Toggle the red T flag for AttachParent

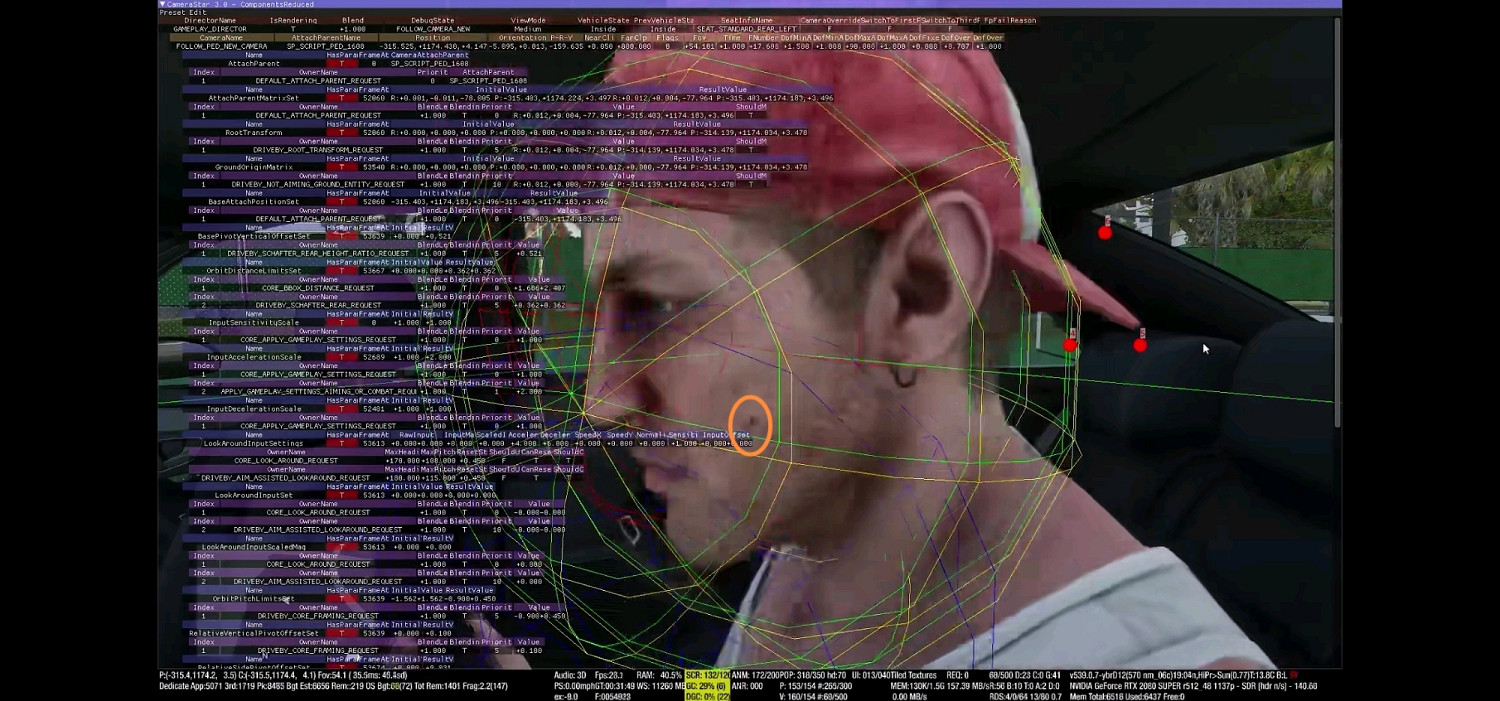tap(341, 63)
